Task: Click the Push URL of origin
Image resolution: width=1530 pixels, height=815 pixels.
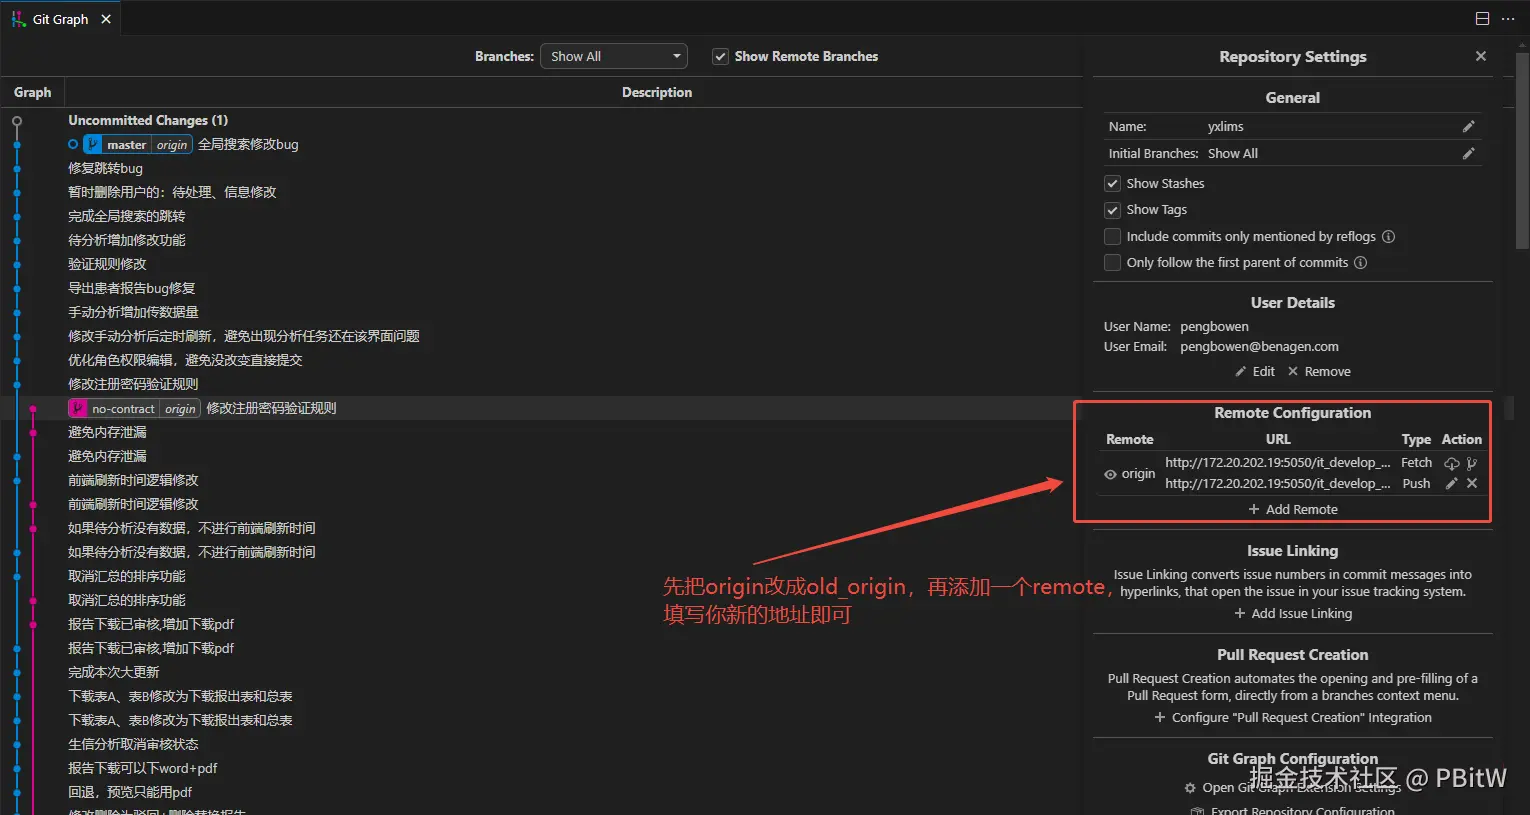Action: (1277, 484)
